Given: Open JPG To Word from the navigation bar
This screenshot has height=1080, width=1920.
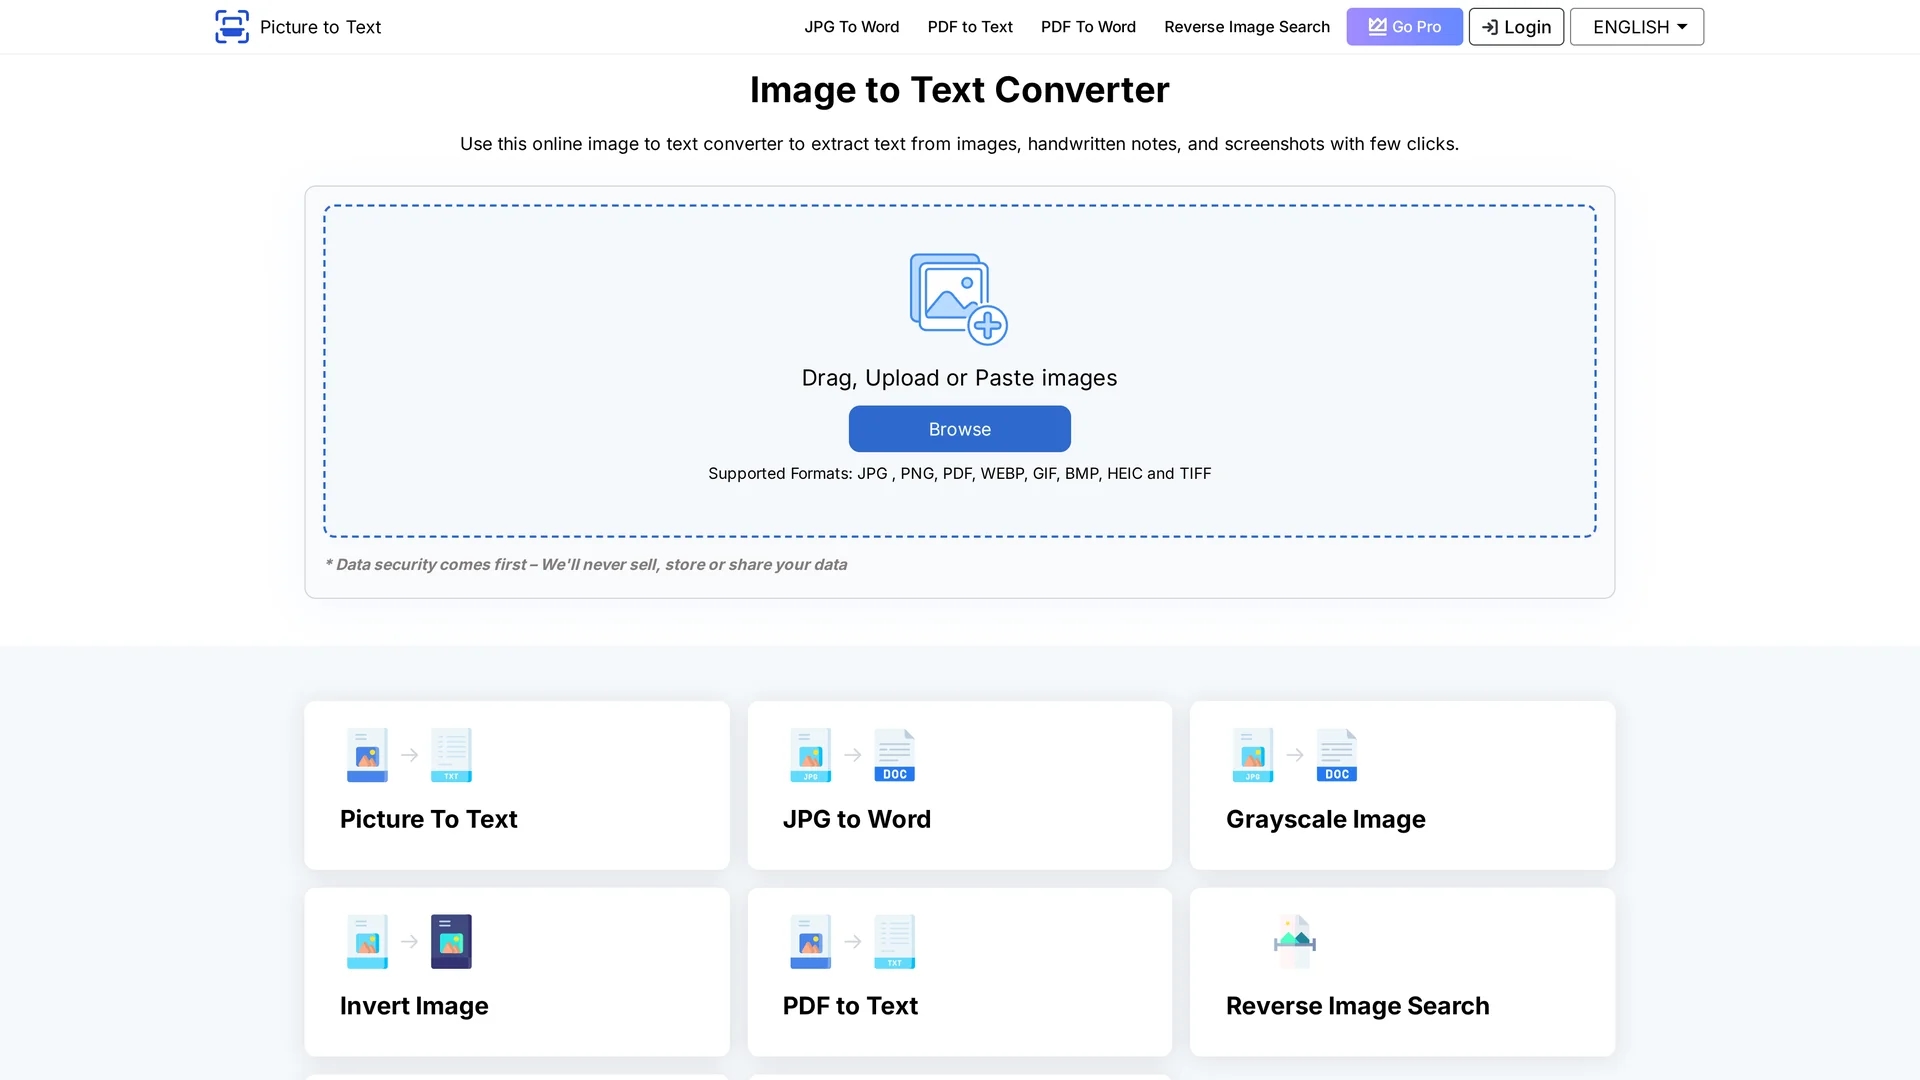Looking at the screenshot, I should coord(852,27).
